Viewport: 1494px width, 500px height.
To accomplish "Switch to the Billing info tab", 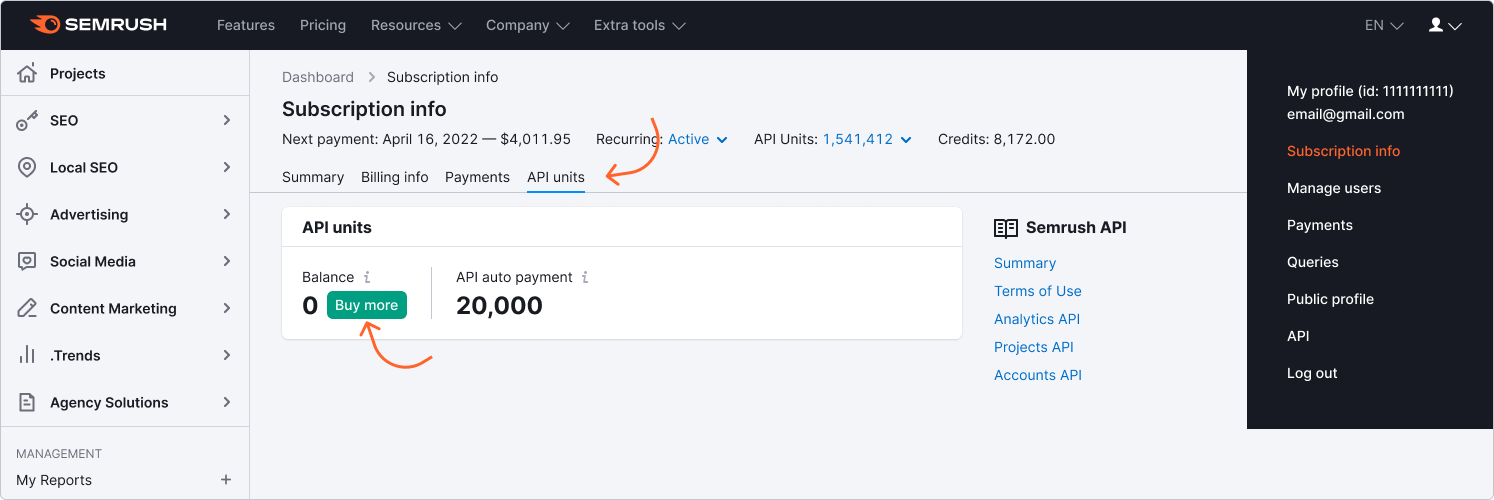I will (395, 177).
